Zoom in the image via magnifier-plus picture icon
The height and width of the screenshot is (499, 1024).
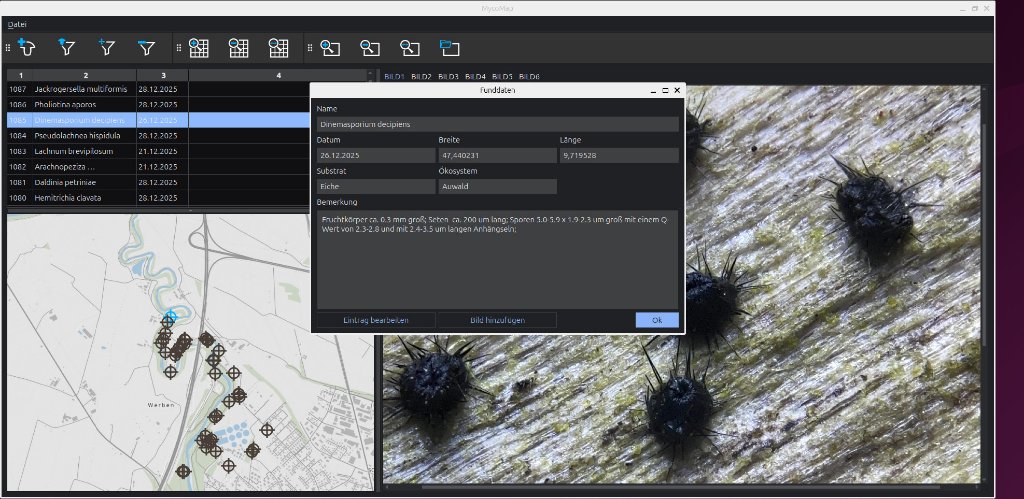(331, 47)
